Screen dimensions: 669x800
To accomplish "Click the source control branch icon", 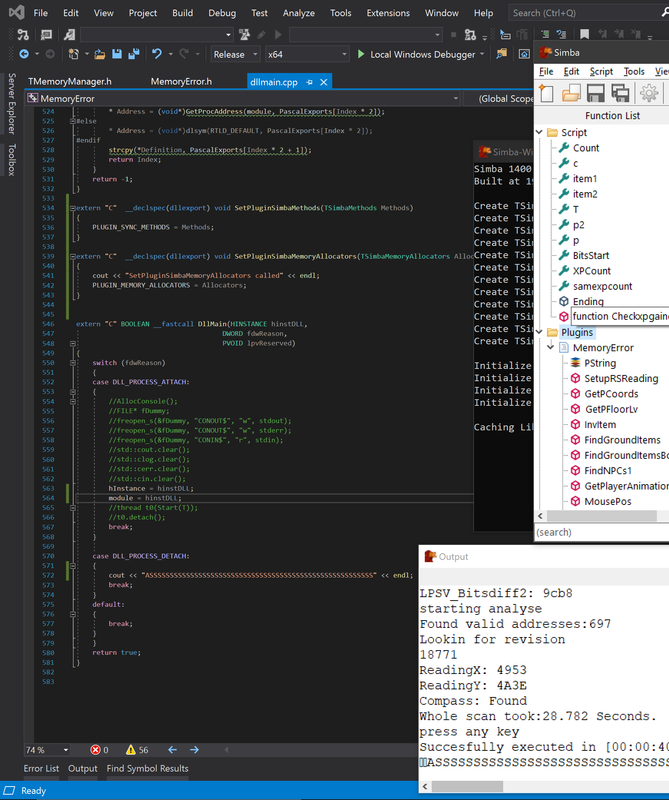I will click(23, 34).
